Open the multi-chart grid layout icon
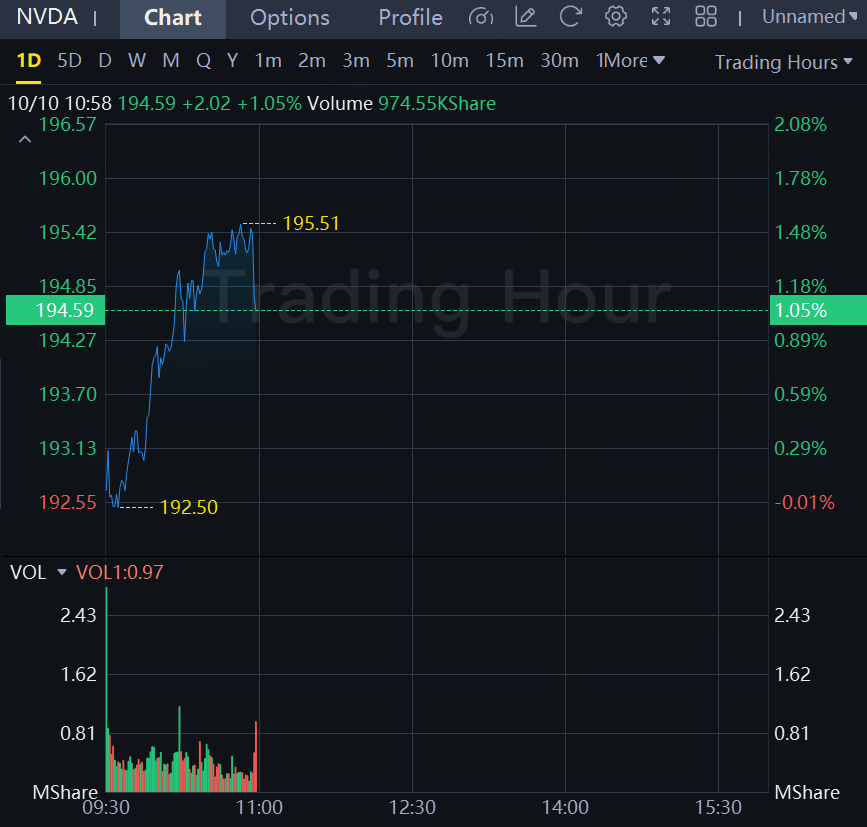Image resolution: width=867 pixels, height=827 pixels. click(706, 17)
